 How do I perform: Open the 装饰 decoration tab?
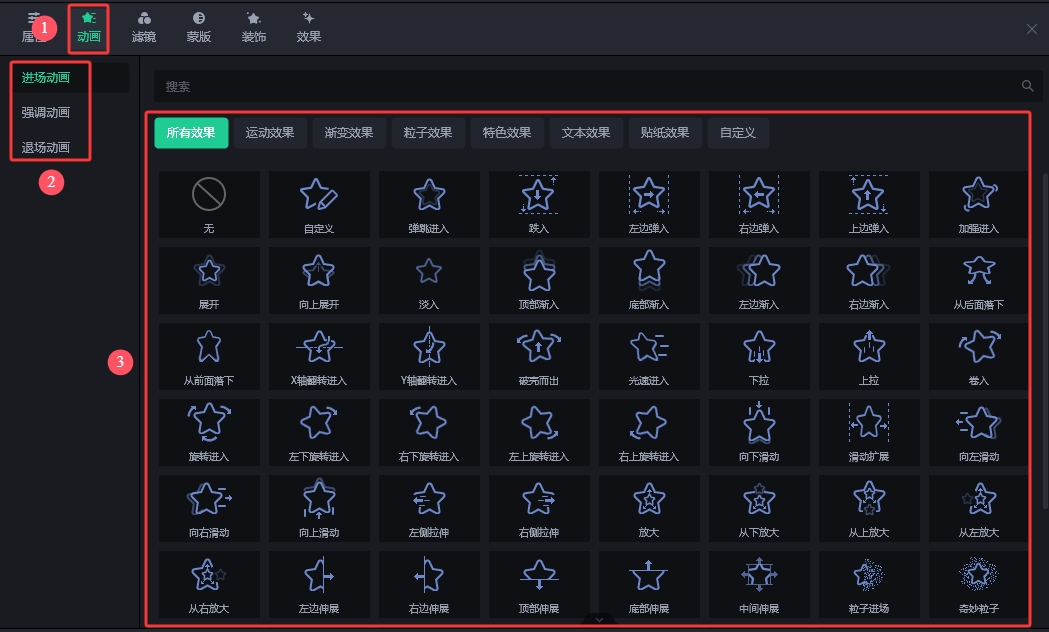click(x=254, y=27)
